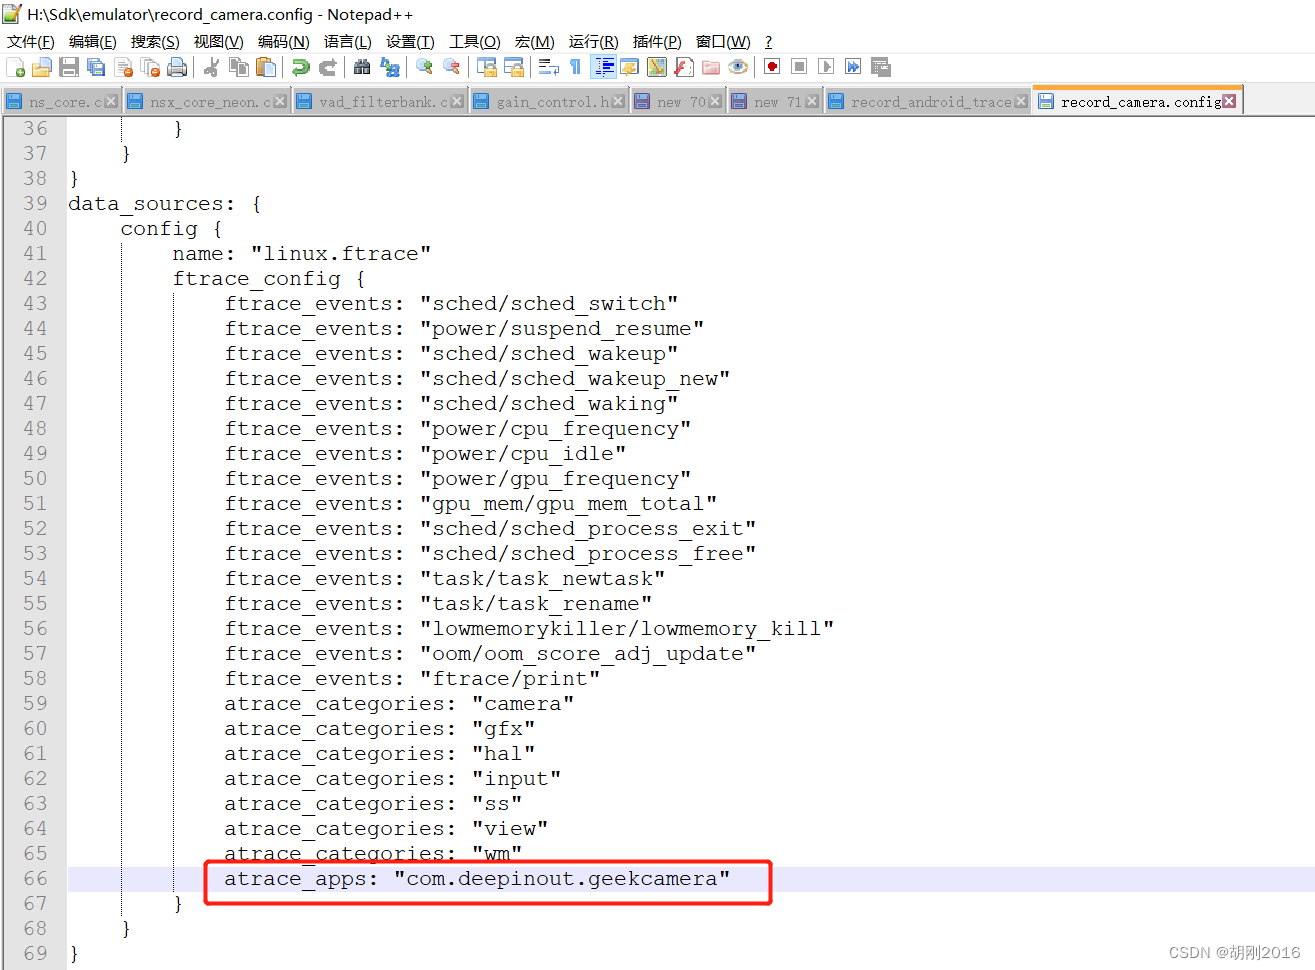
Task: Click the Open file folder icon
Action: [x=42, y=67]
